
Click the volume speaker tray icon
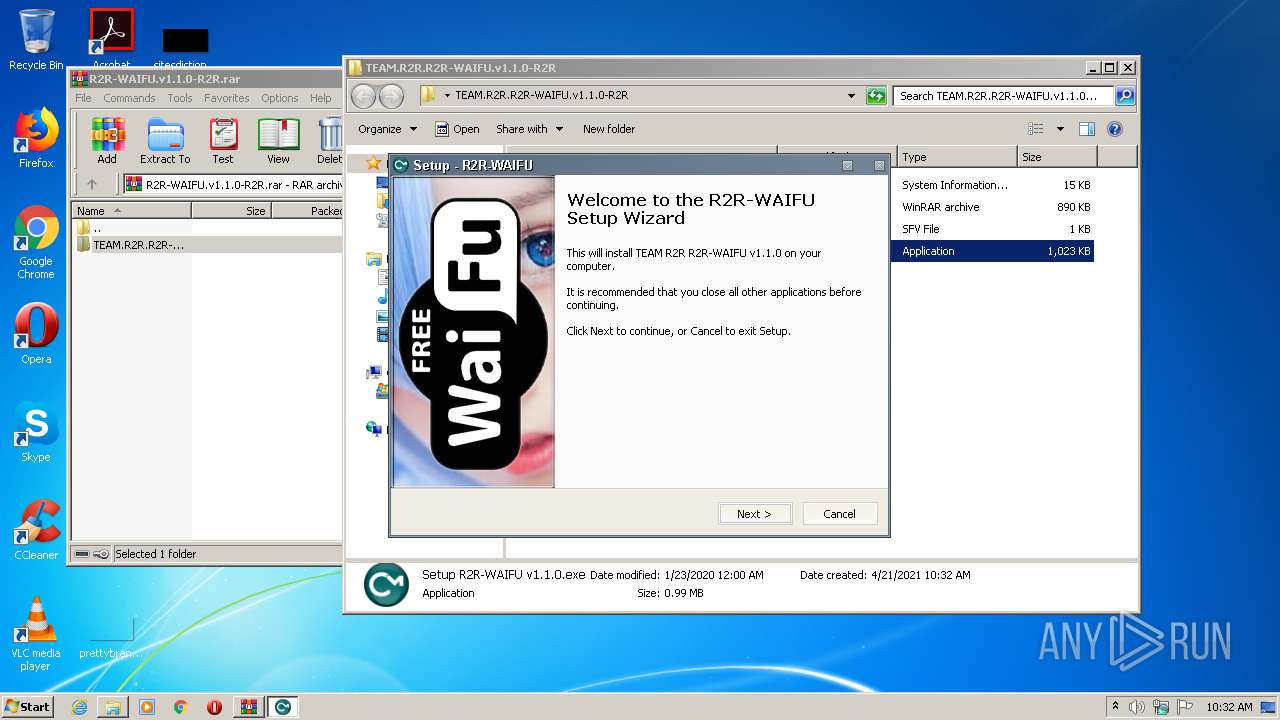(1137, 707)
